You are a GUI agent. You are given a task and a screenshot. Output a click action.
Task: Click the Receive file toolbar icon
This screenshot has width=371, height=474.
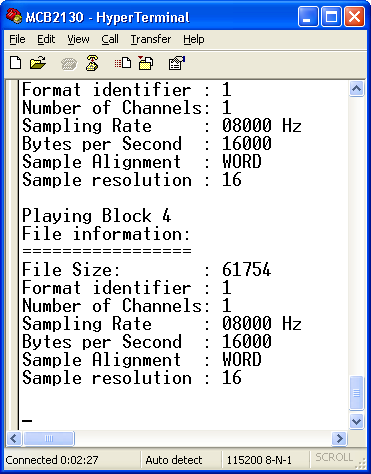tap(146, 63)
